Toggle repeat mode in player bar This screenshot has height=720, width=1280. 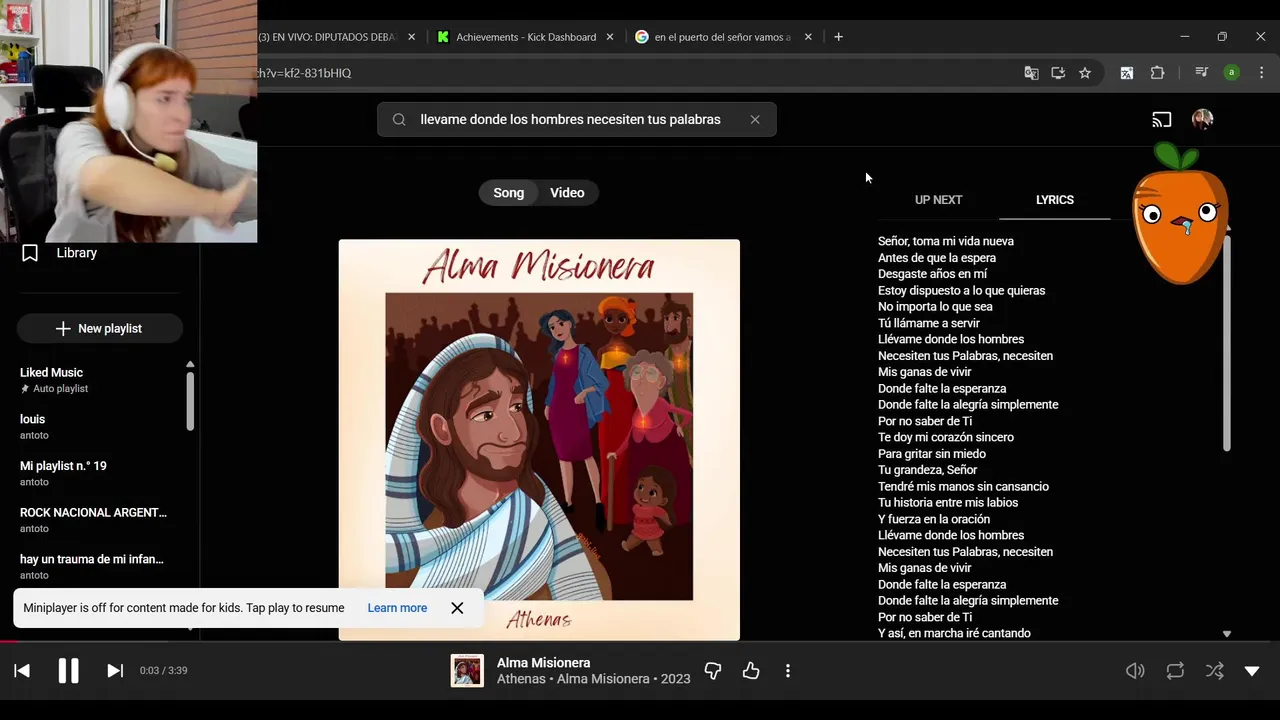point(1175,671)
